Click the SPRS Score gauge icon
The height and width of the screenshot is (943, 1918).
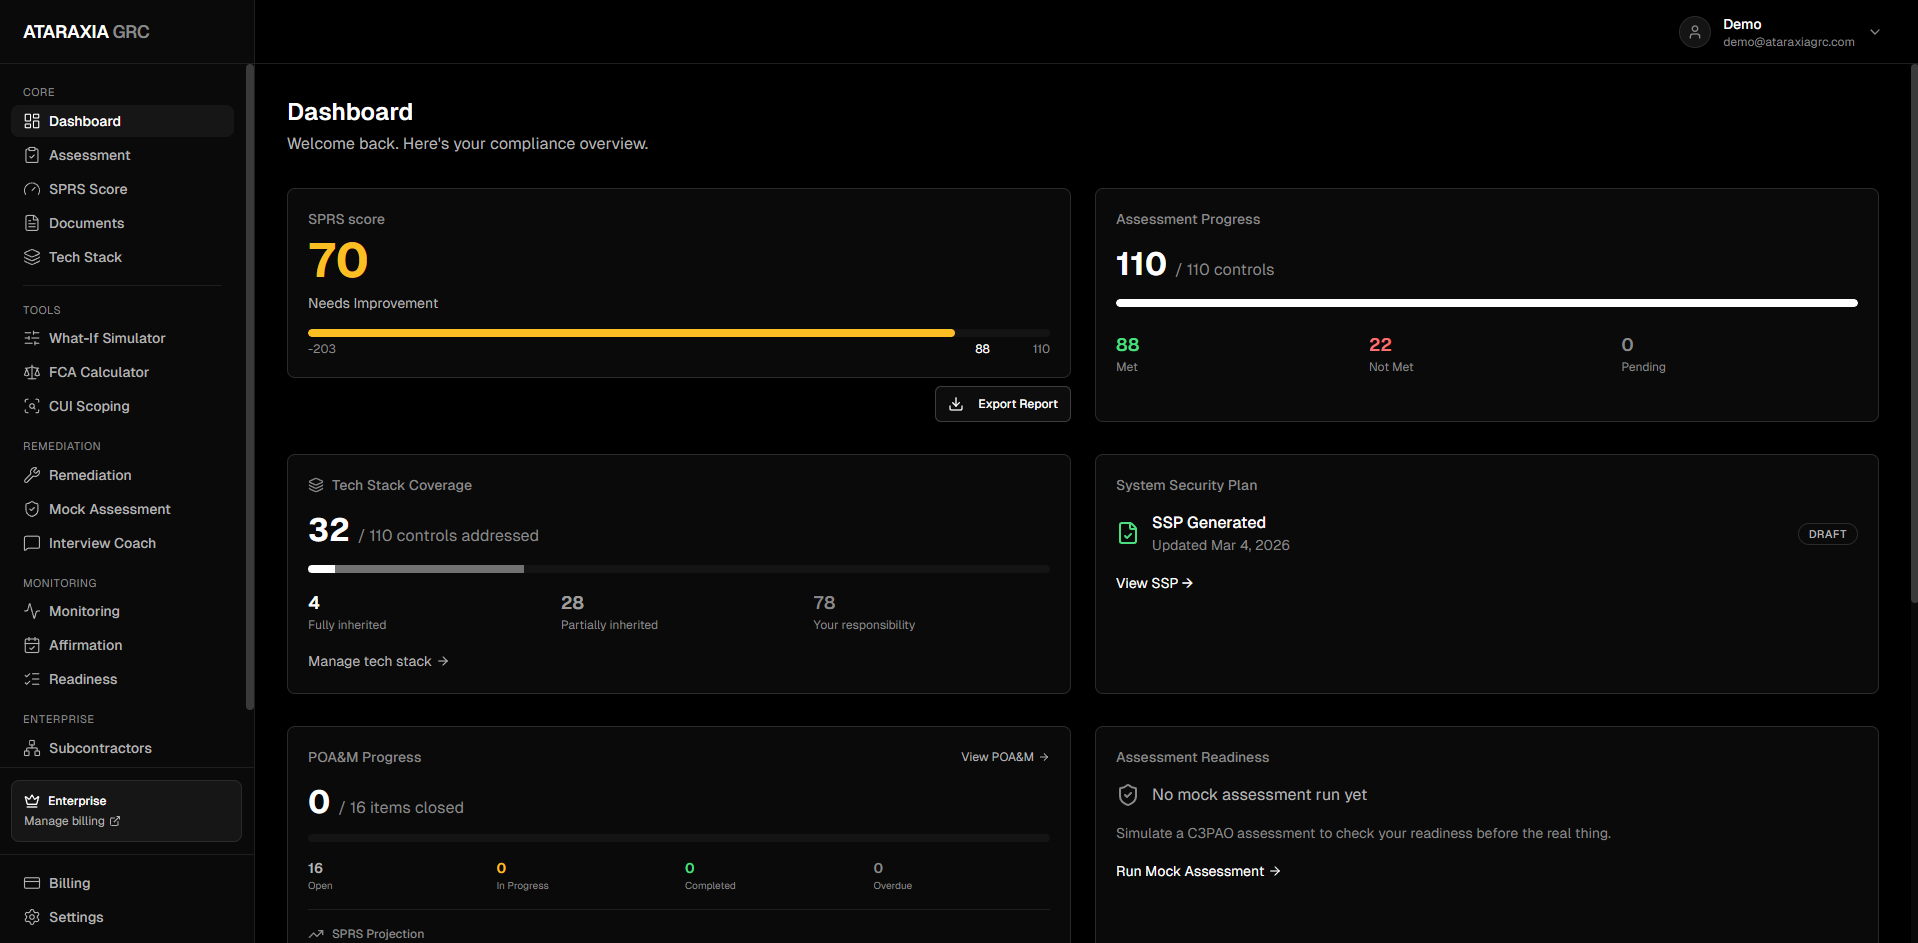(x=32, y=189)
